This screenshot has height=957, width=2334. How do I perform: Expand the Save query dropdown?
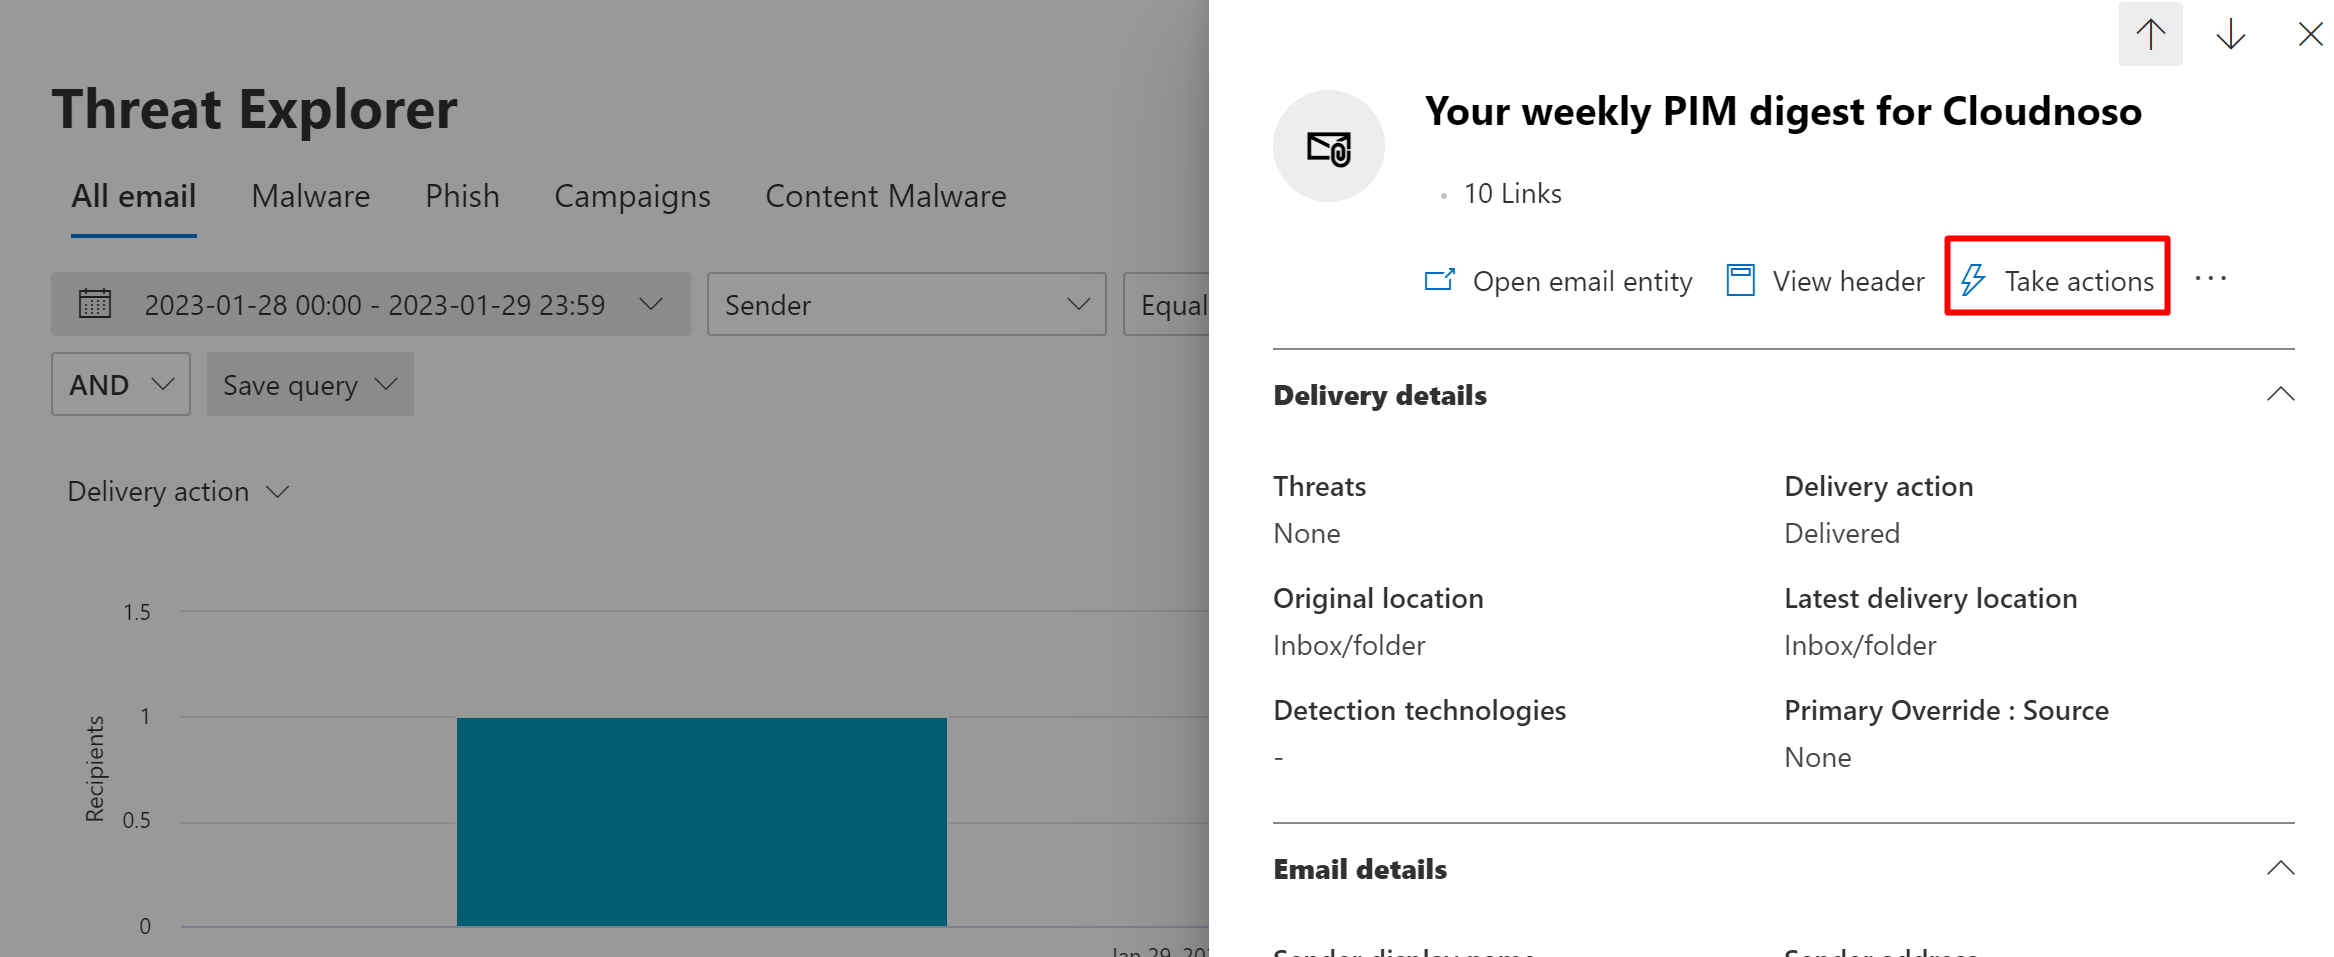pos(310,385)
